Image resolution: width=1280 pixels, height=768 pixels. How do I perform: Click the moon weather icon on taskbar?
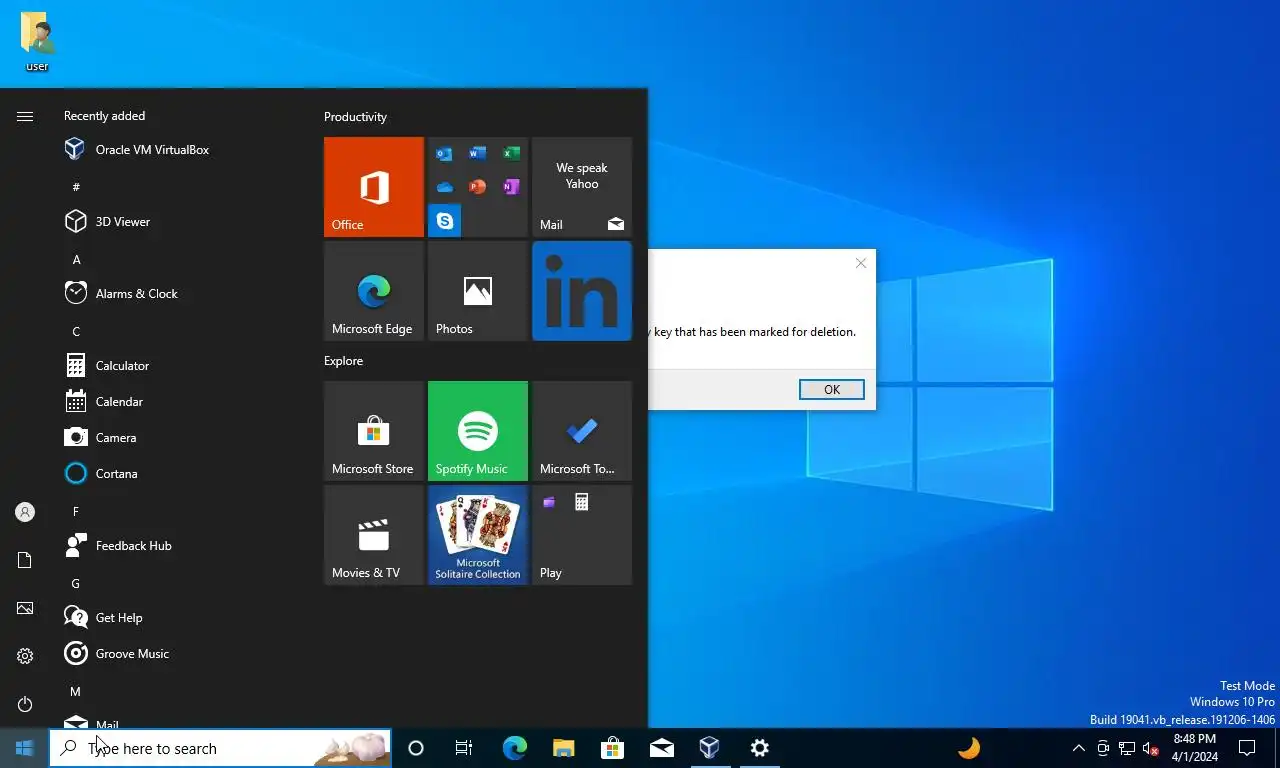(x=968, y=748)
